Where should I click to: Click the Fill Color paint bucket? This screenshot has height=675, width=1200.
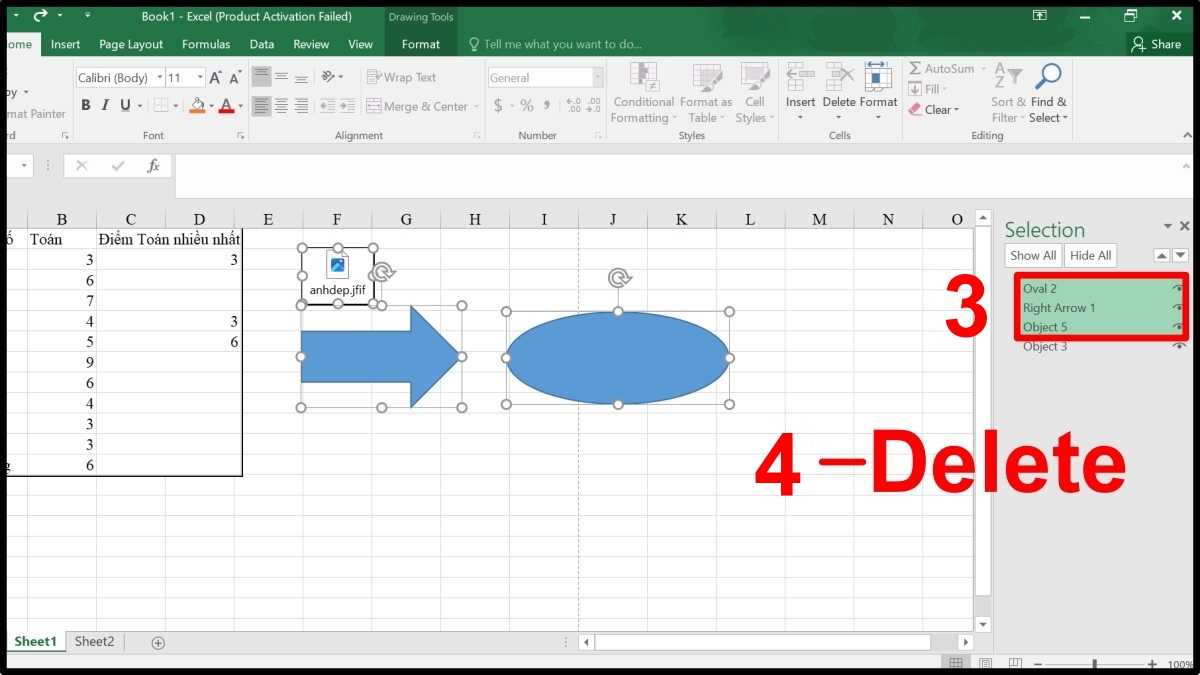point(197,106)
